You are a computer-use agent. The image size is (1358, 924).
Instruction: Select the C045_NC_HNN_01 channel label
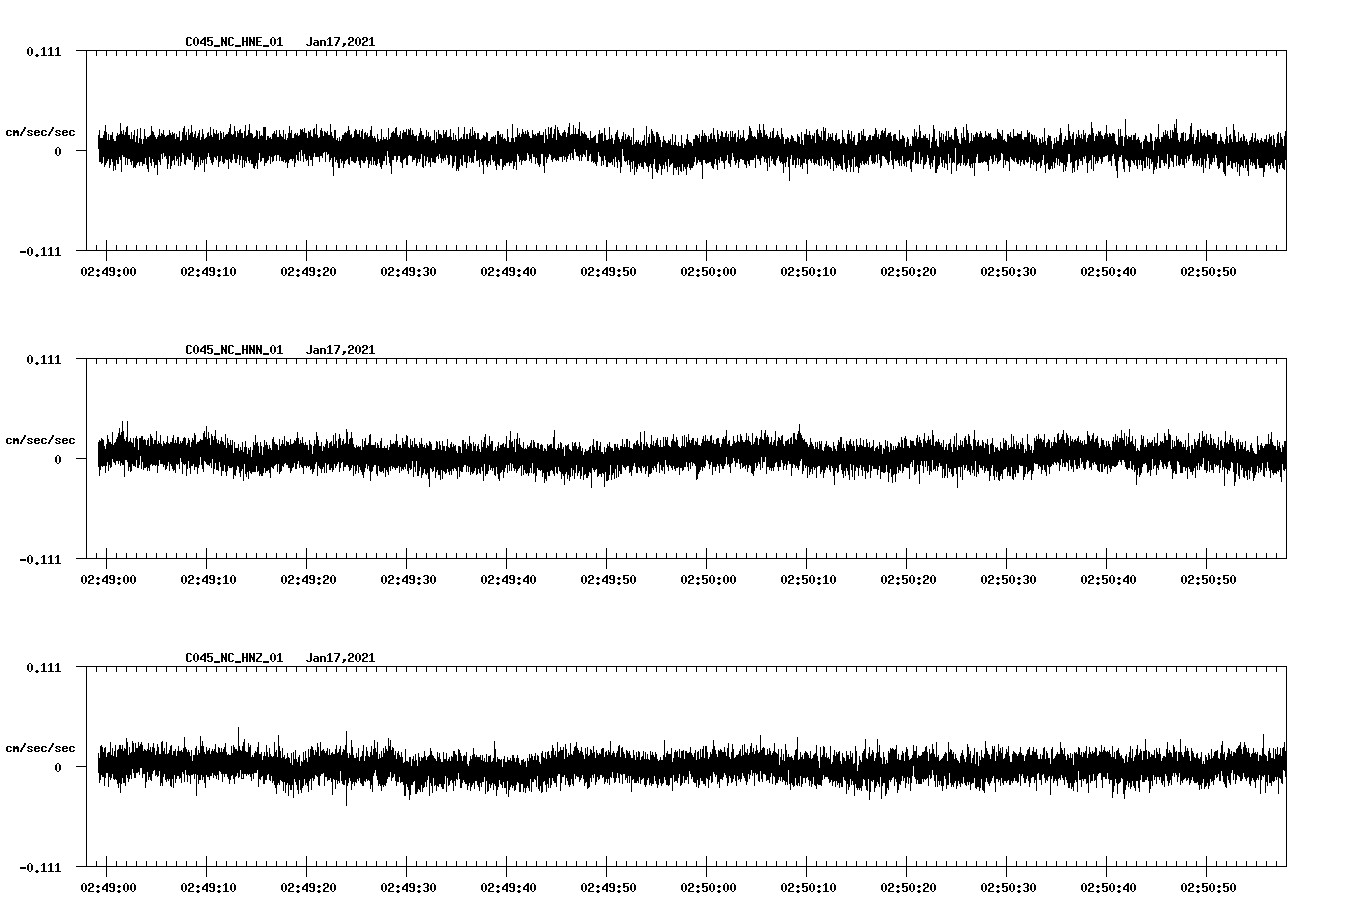232,349
